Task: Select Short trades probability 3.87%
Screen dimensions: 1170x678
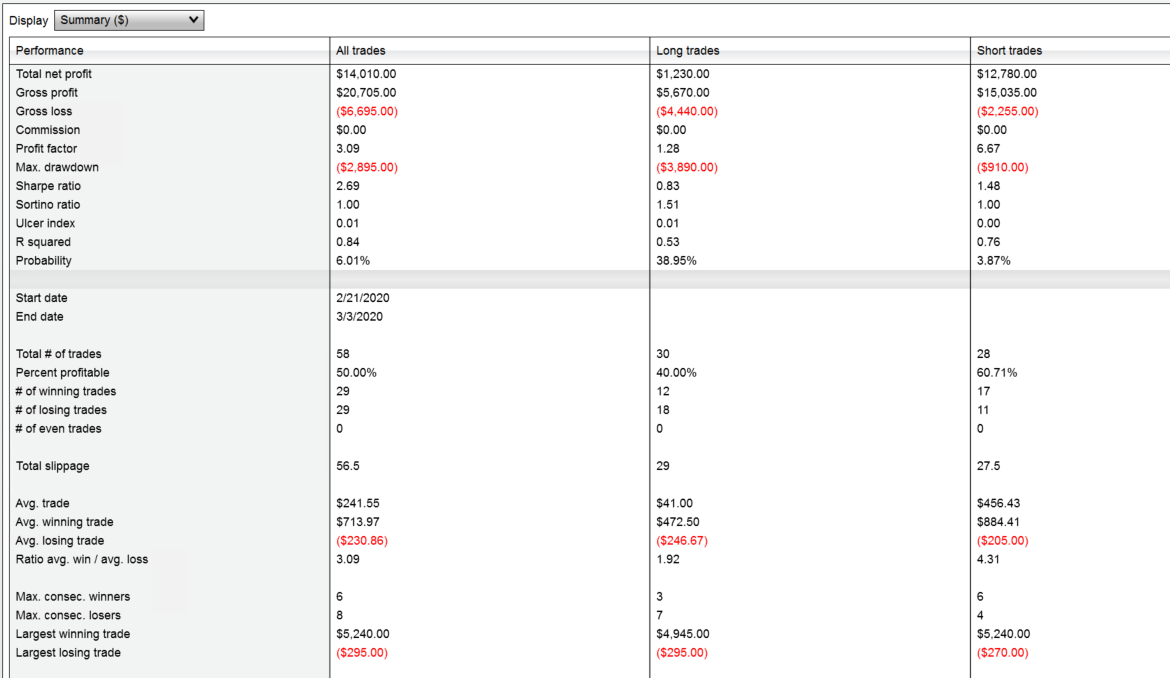Action: pos(993,260)
